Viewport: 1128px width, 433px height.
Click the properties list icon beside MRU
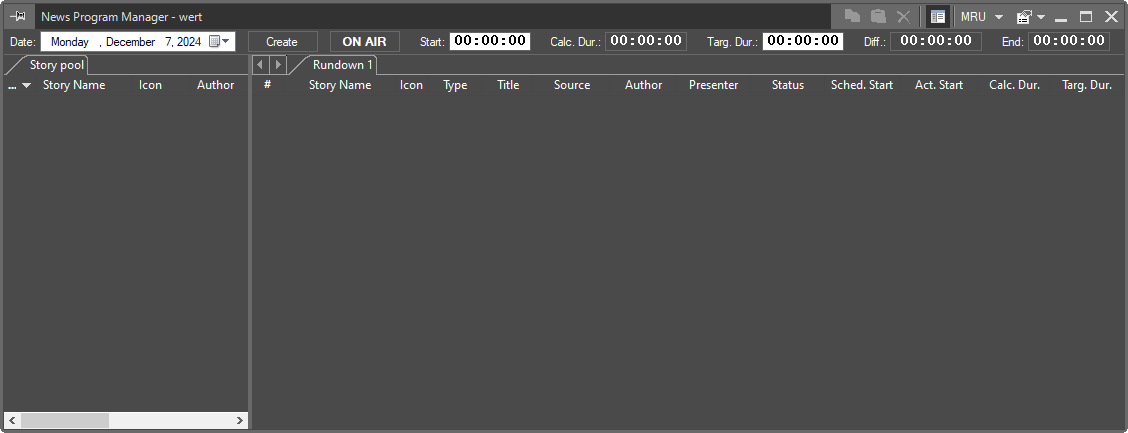[1023, 16]
